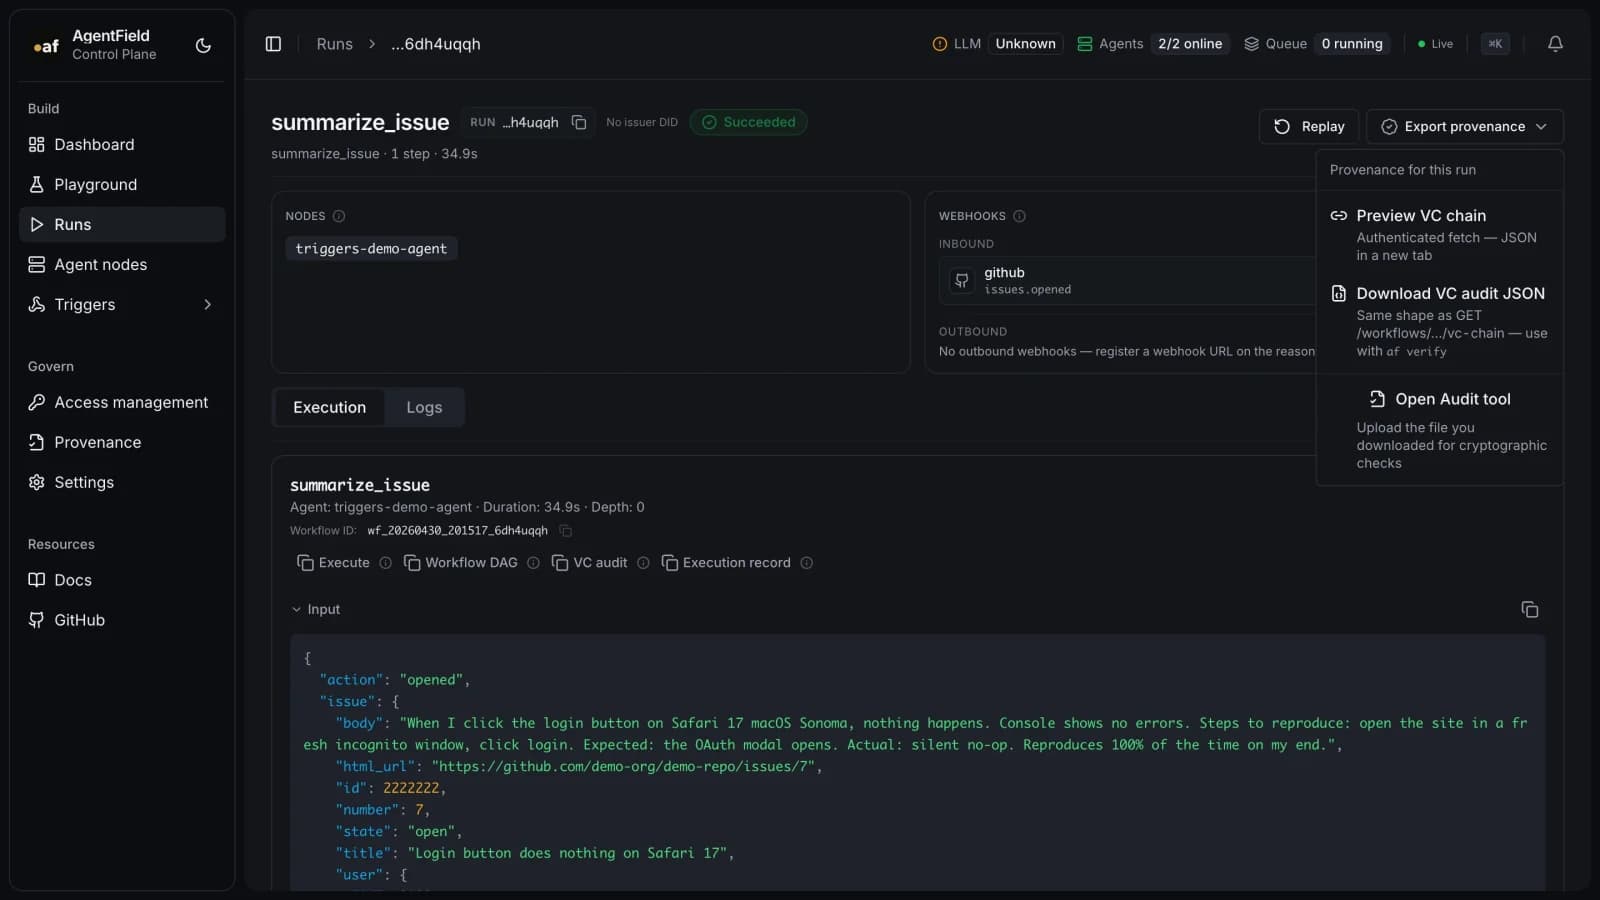
Task: Click Queue 0 running status
Action: [1316, 44]
